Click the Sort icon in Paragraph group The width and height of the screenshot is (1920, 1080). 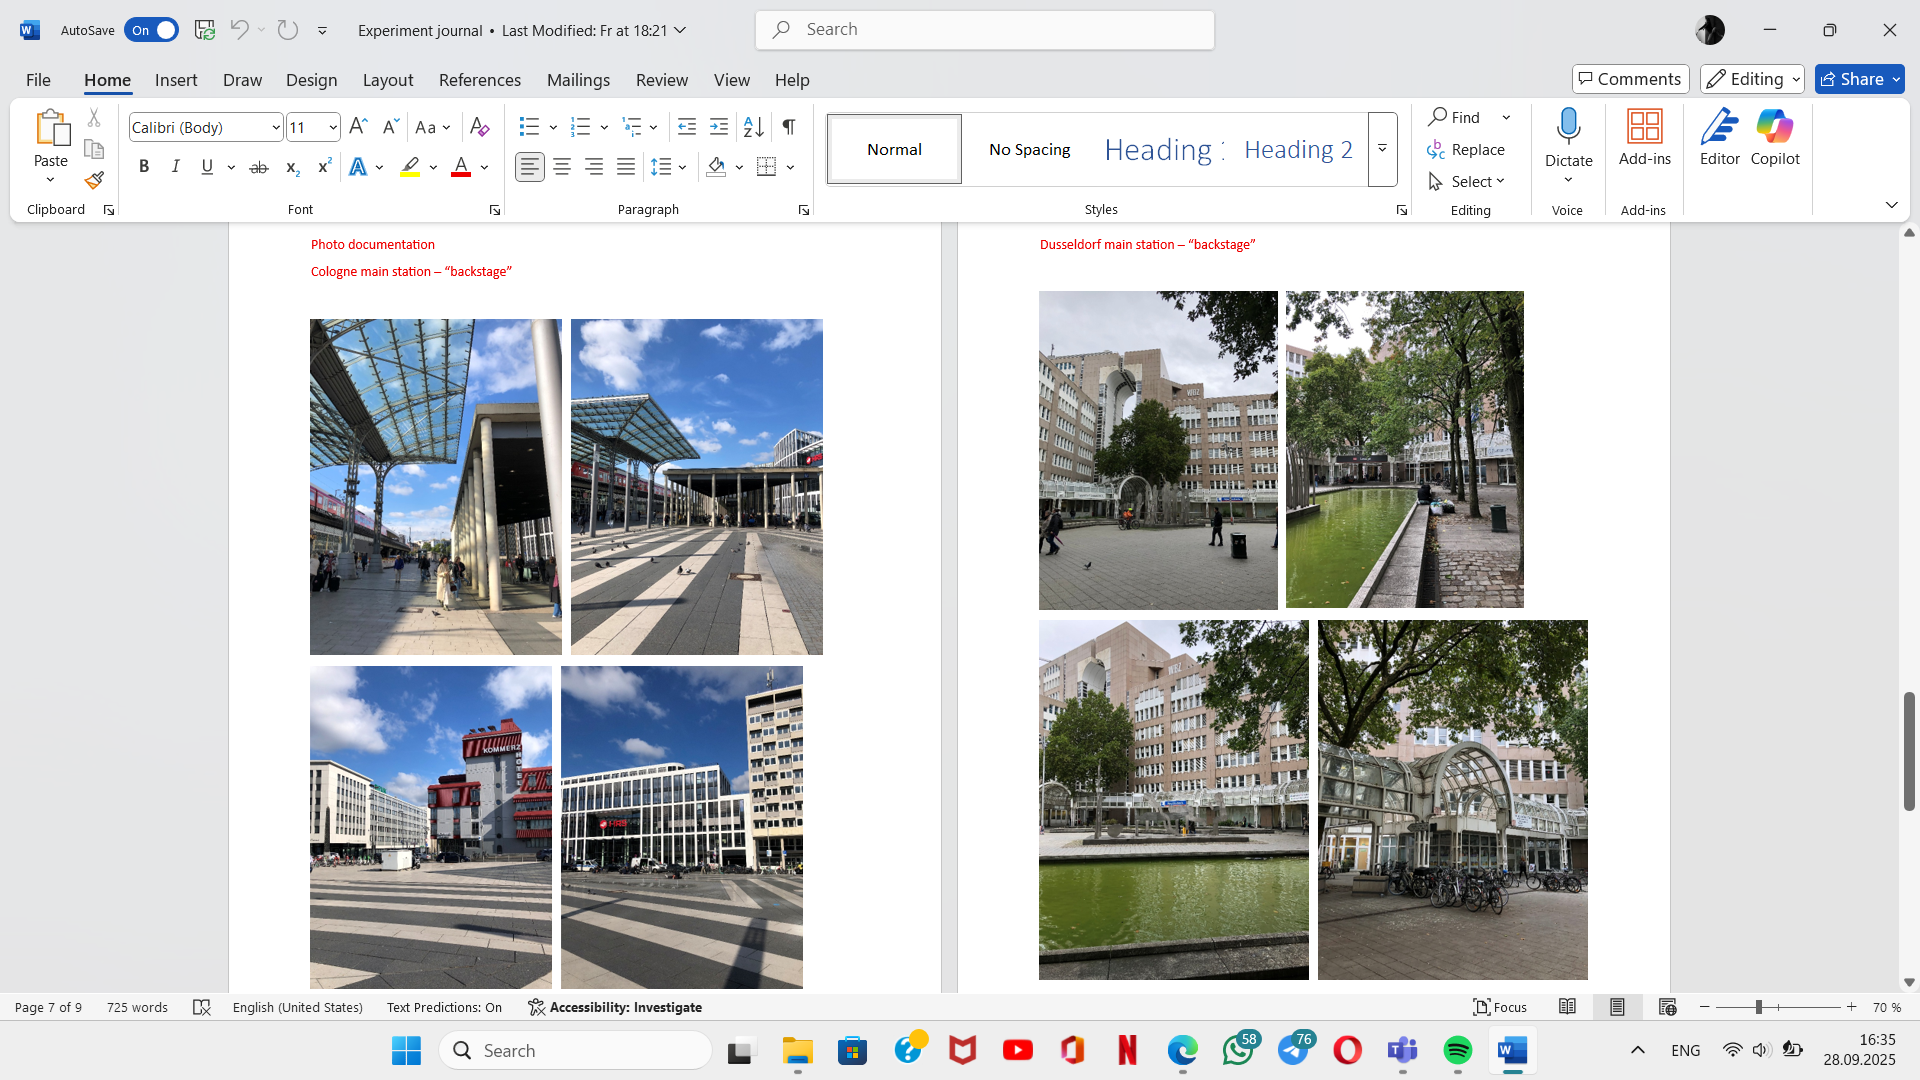point(753,127)
